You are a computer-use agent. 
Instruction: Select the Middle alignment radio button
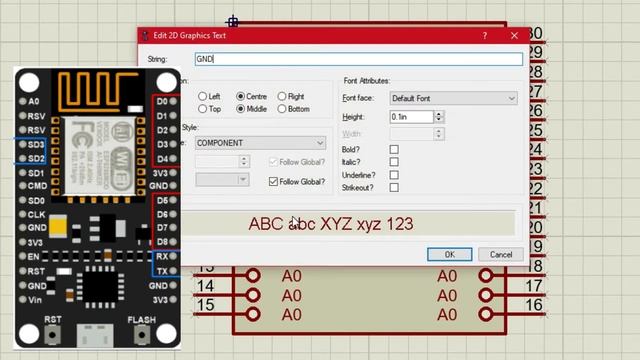coord(240,109)
